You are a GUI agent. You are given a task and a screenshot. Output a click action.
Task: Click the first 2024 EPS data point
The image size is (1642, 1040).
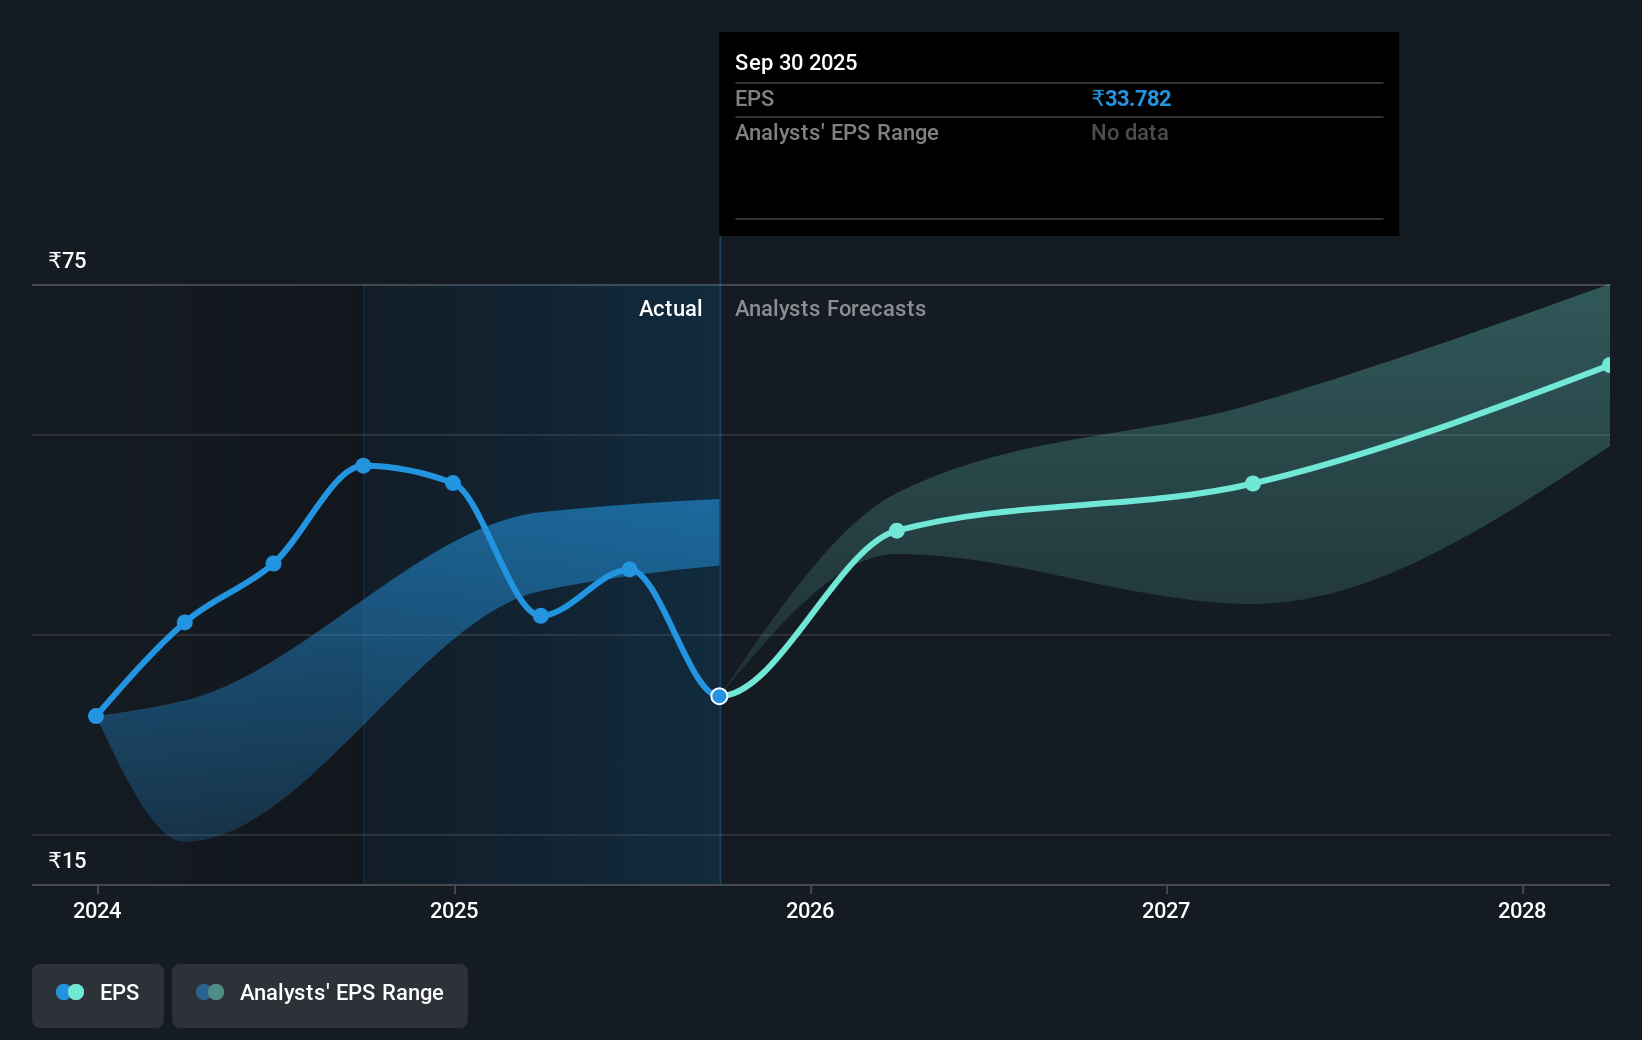95,716
